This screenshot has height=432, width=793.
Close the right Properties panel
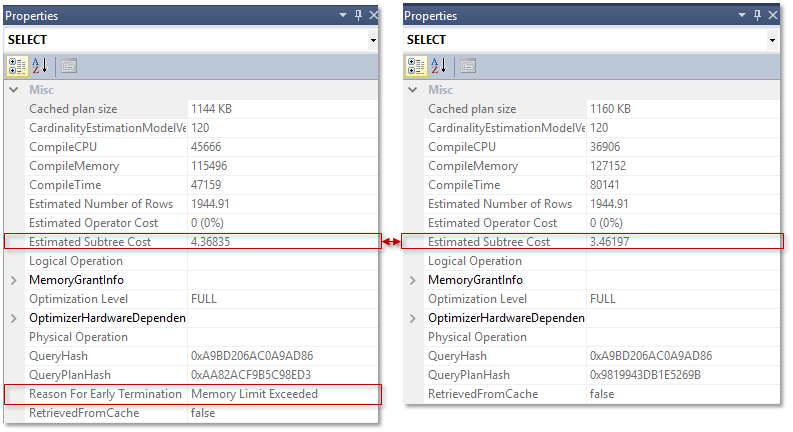pos(773,15)
